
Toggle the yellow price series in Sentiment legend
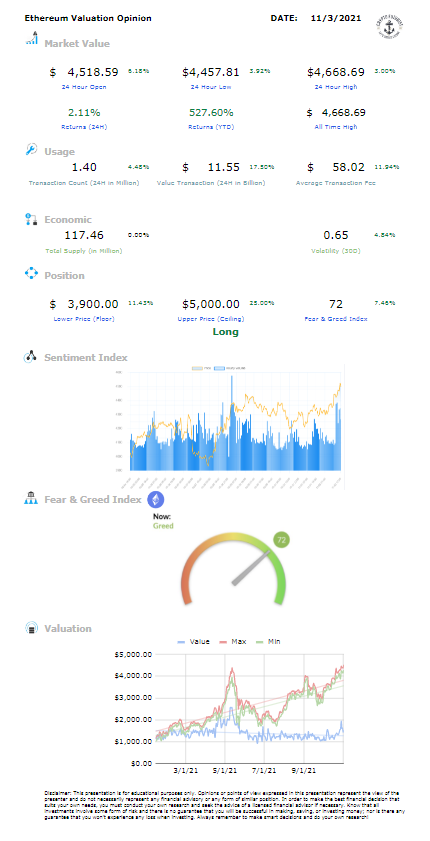tap(202, 368)
